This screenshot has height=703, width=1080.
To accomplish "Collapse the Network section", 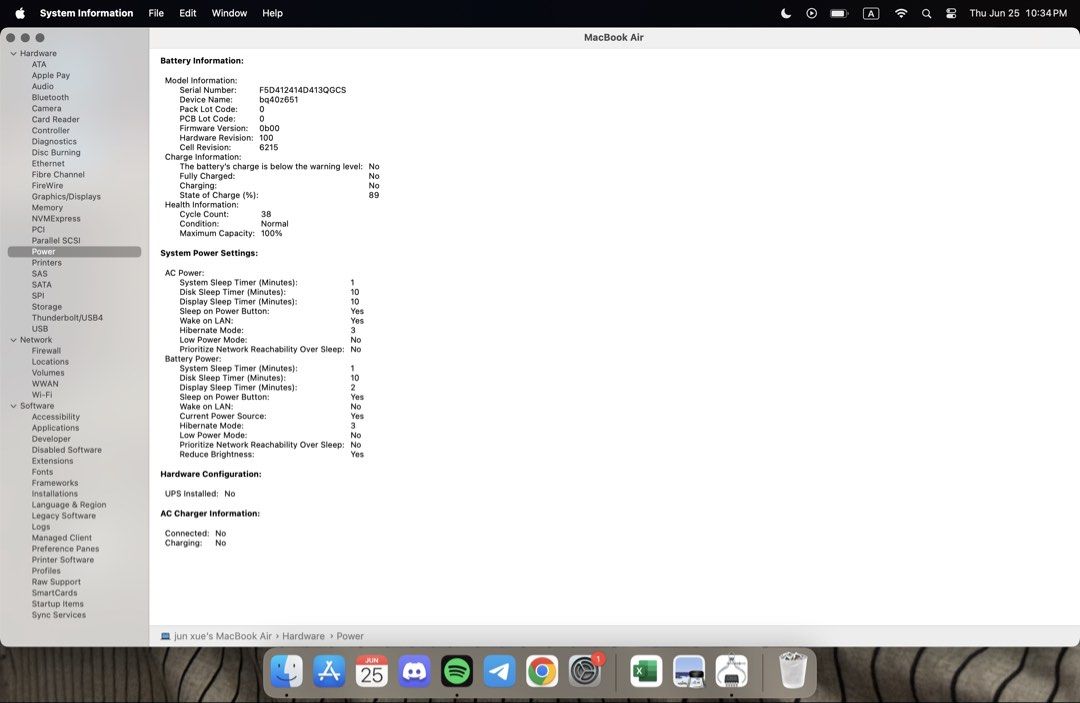I will [13, 339].
